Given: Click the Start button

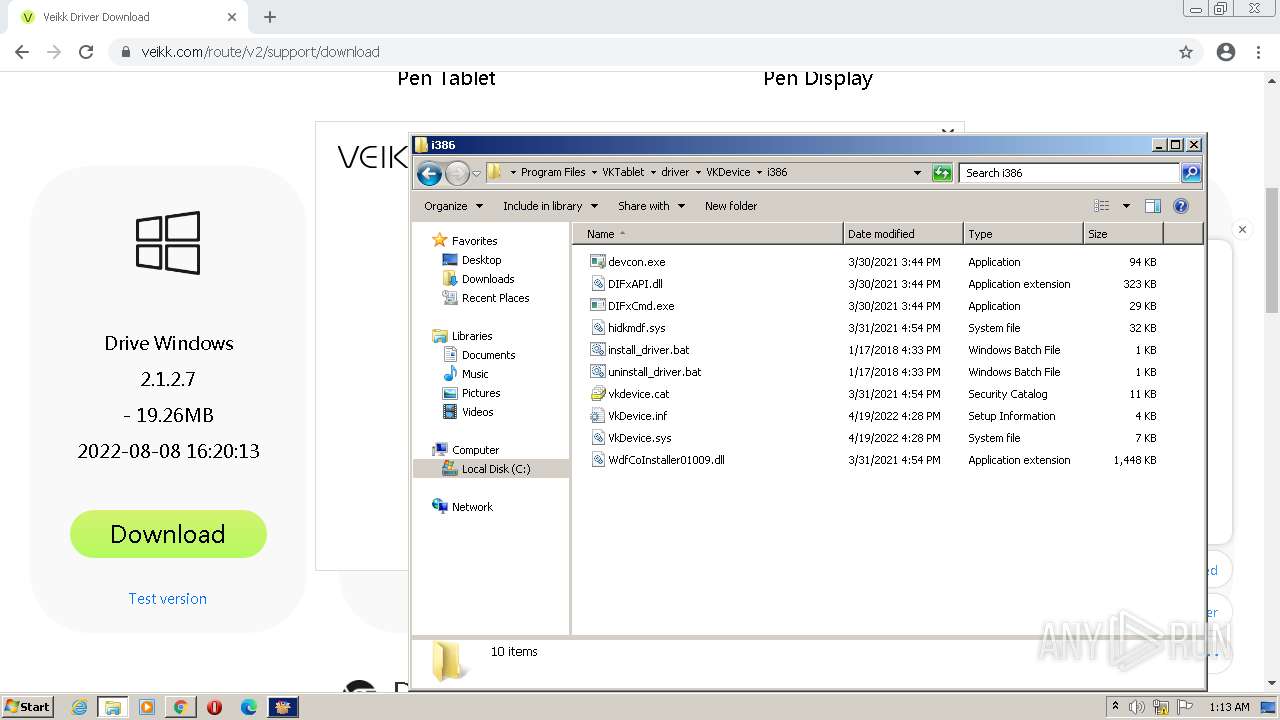Looking at the screenshot, I should [x=27, y=707].
